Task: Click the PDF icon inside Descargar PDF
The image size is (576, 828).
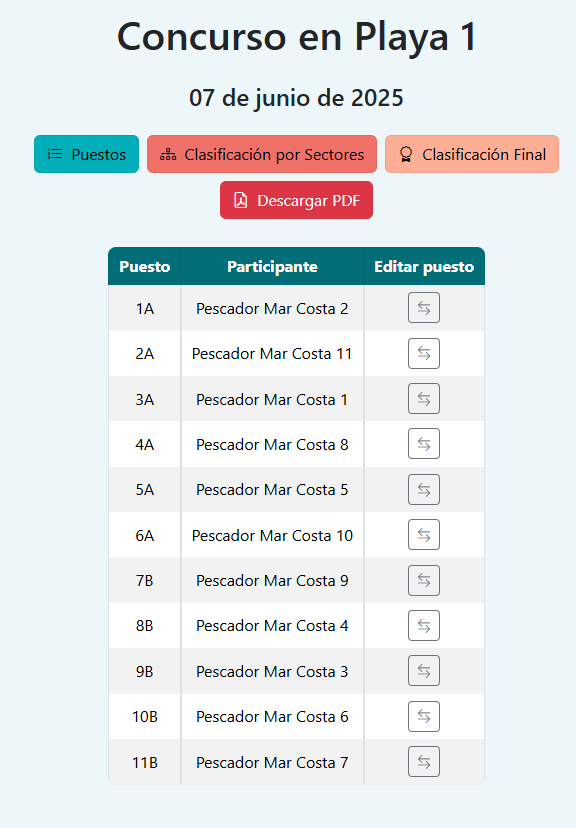Action: click(x=240, y=200)
